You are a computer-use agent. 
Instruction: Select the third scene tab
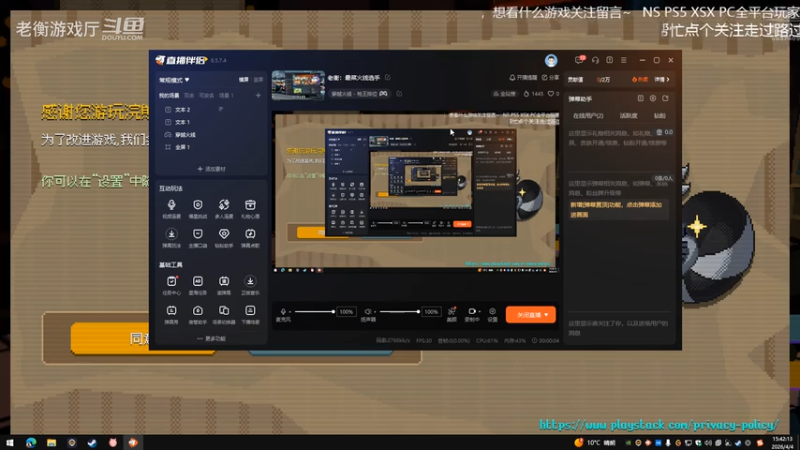pos(206,95)
